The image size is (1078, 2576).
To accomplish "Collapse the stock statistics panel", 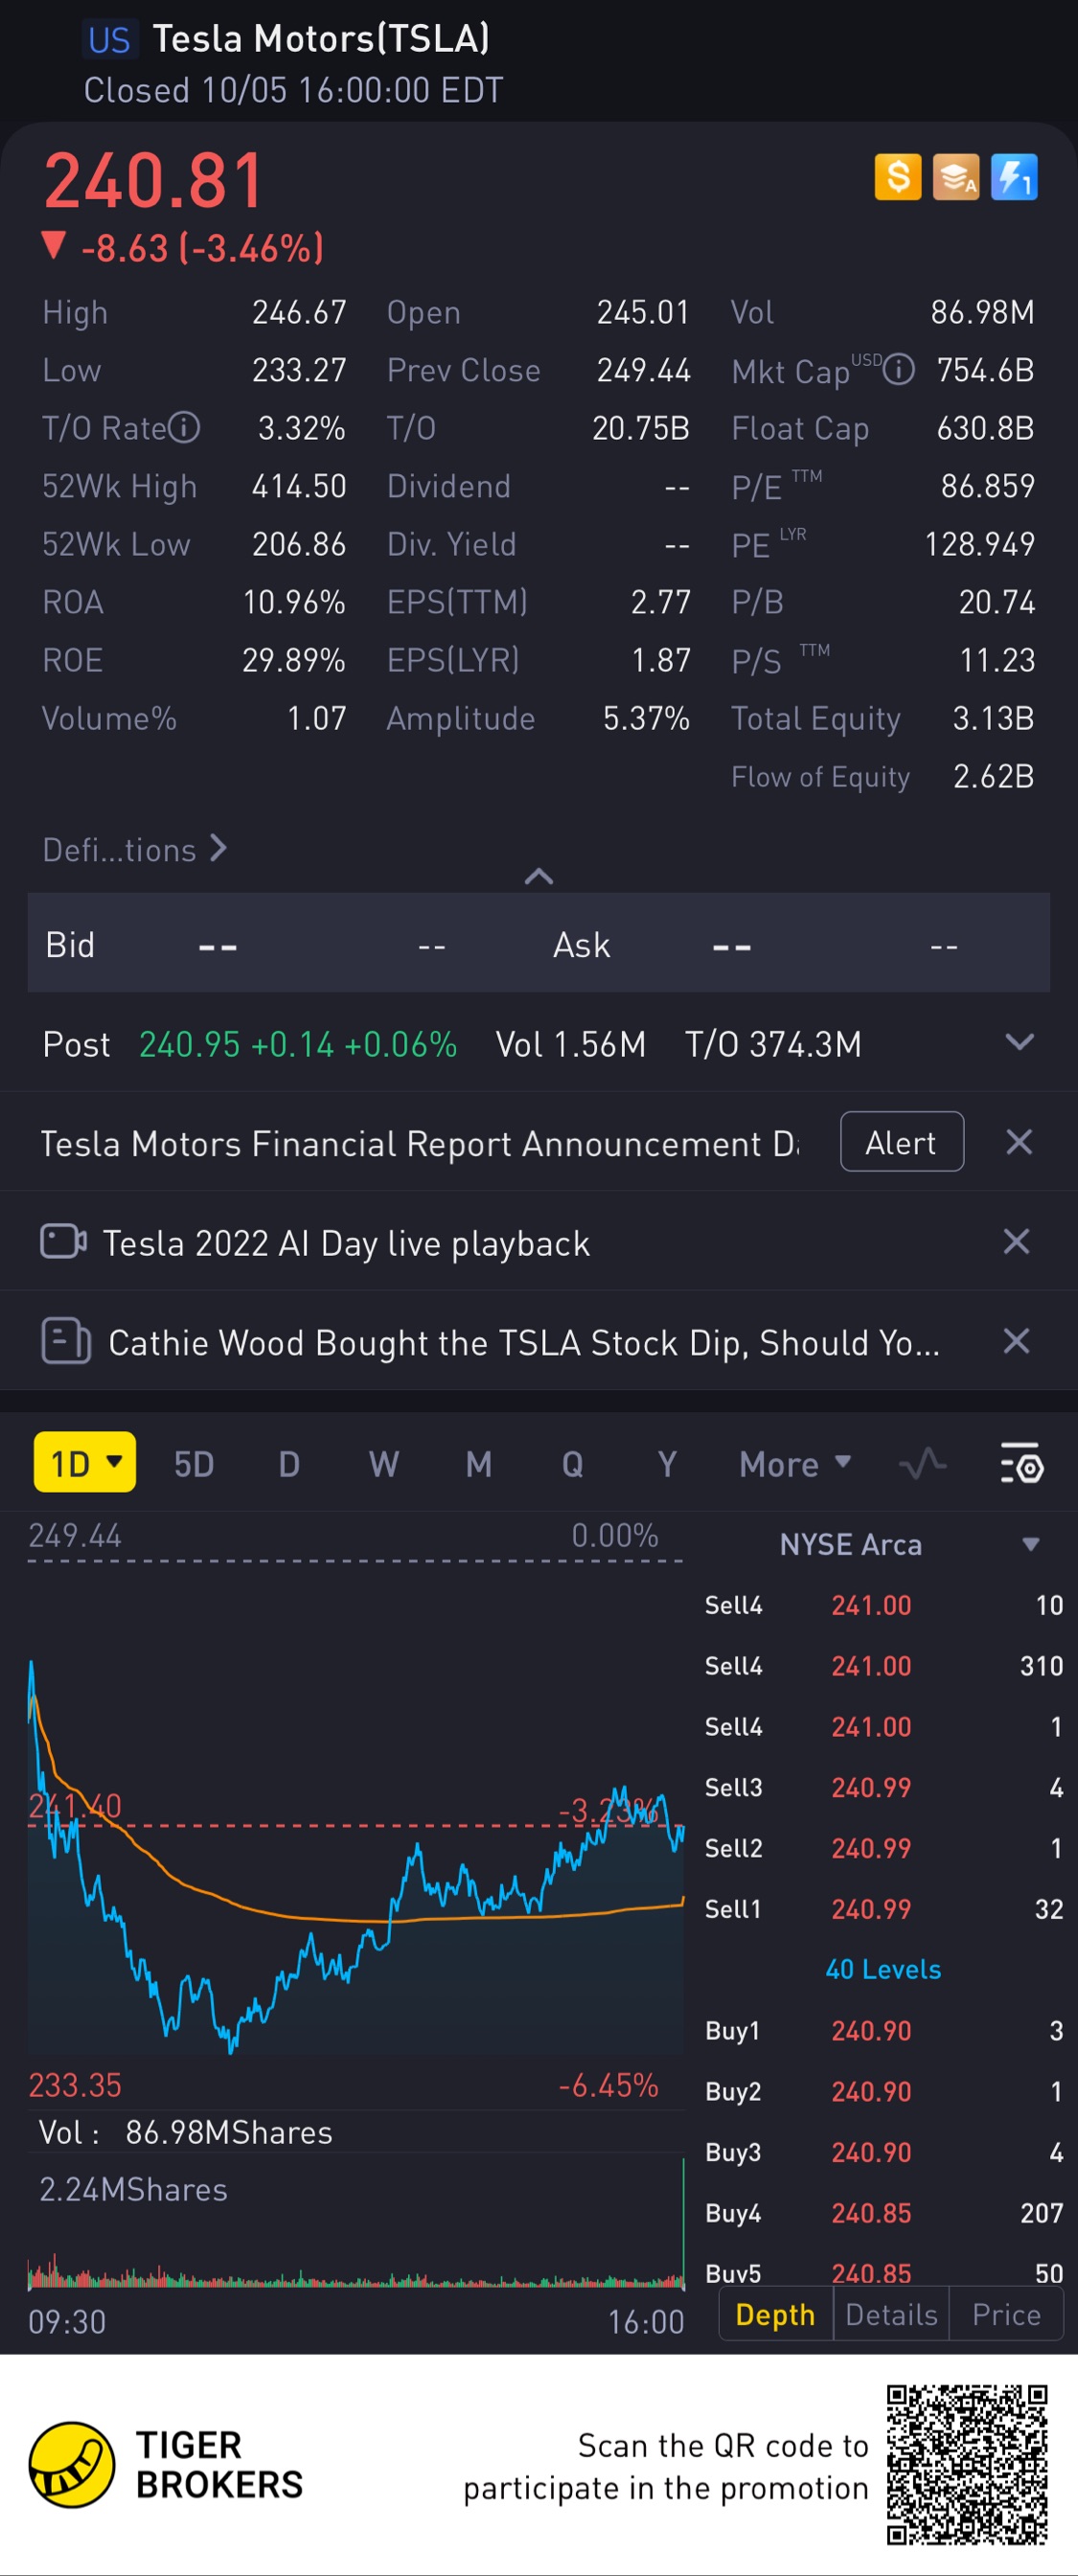I will (x=539, y=876).
